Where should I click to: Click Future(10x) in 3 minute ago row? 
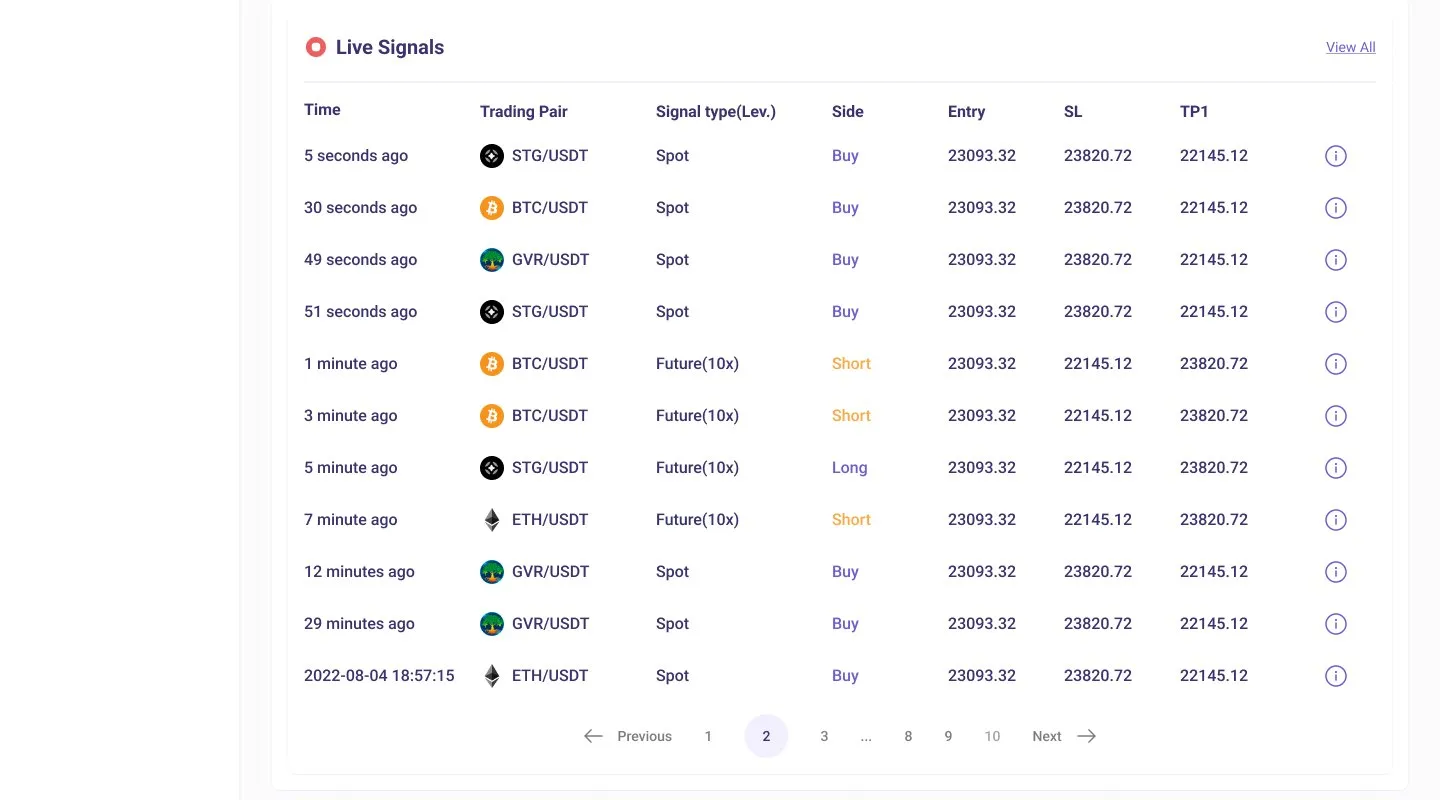coord(697,416)
